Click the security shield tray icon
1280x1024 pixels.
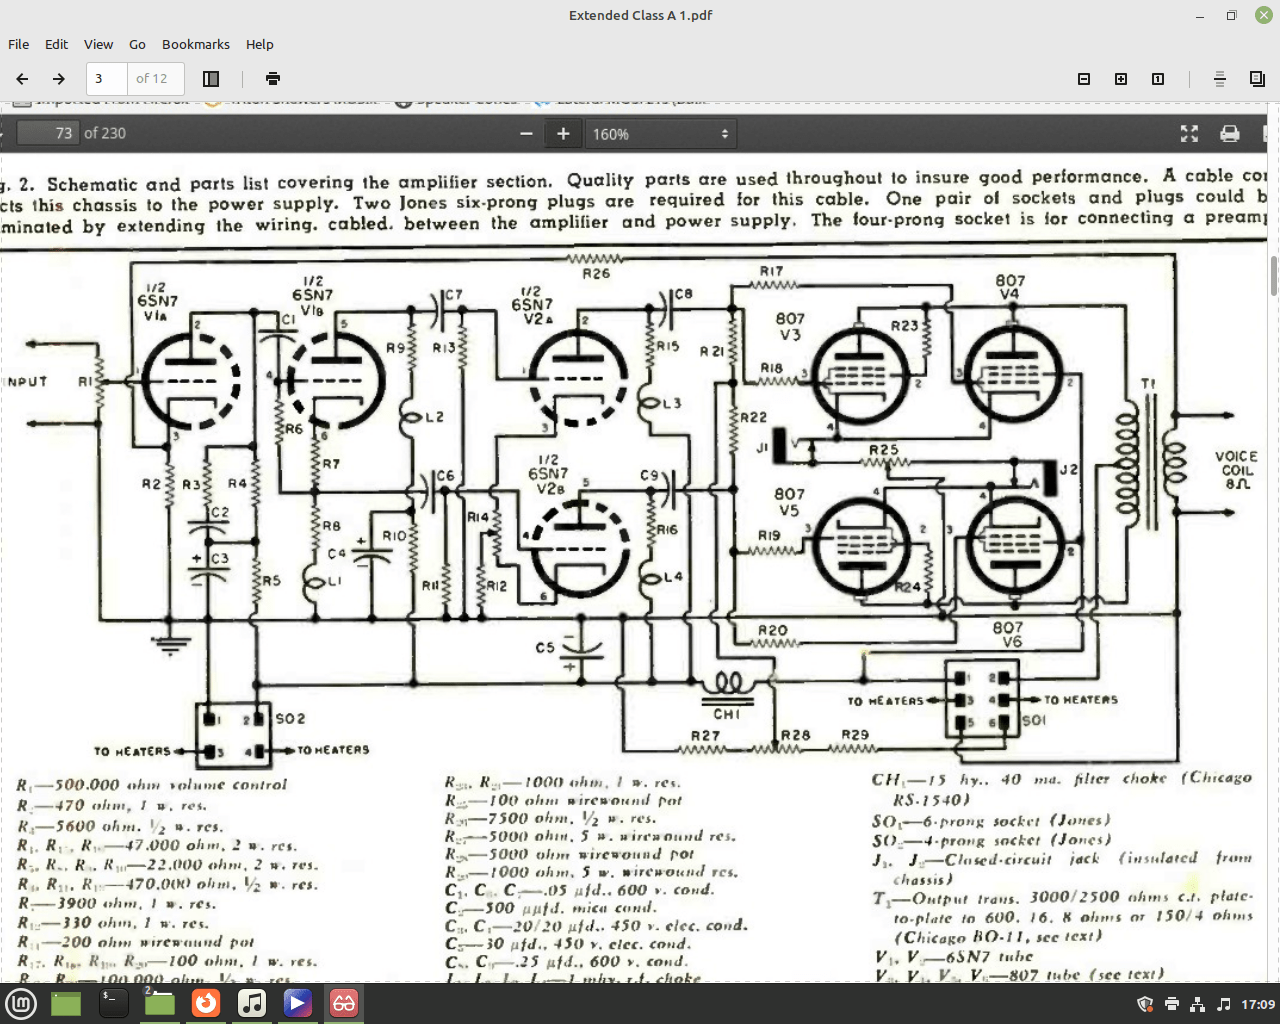click(x=1146, y=1004)
